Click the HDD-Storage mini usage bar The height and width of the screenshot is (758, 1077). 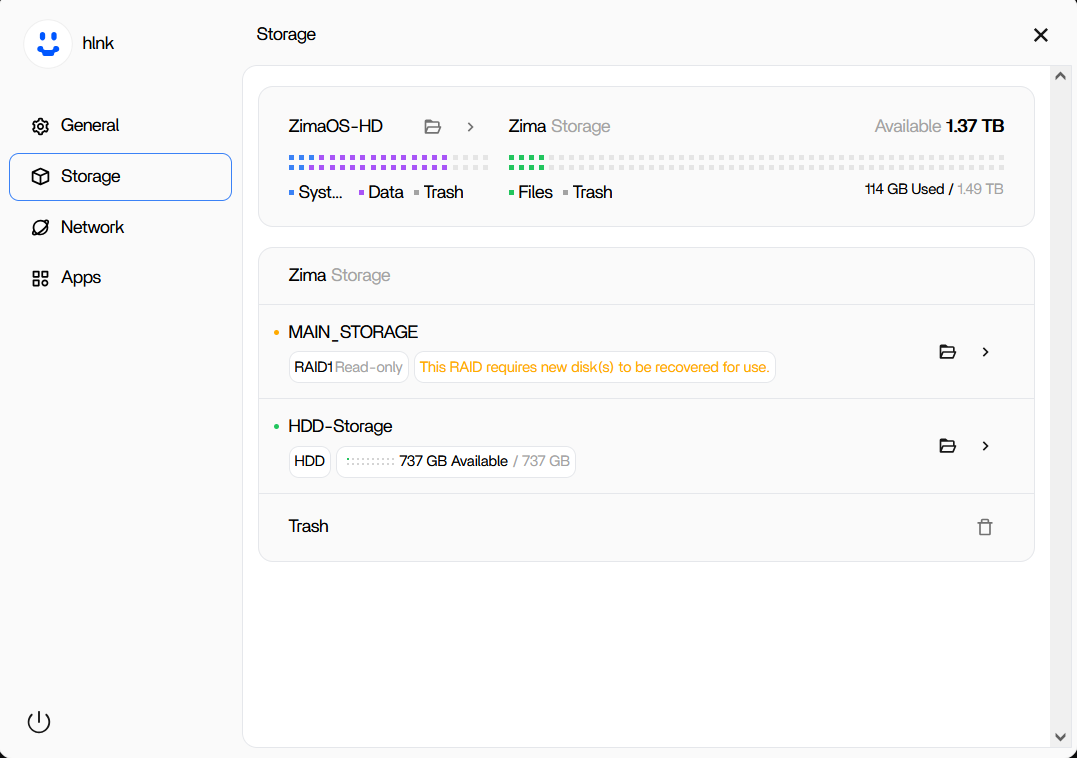tap(370, 461)
